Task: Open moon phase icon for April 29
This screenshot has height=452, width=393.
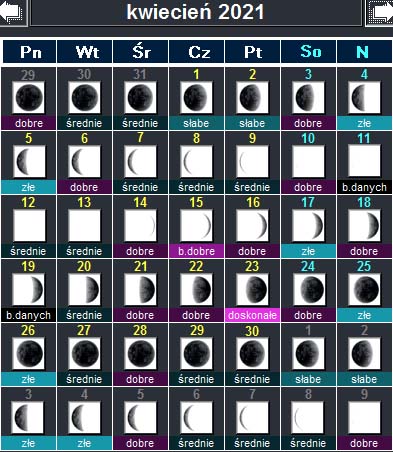Action: click(x=196, y=354)
